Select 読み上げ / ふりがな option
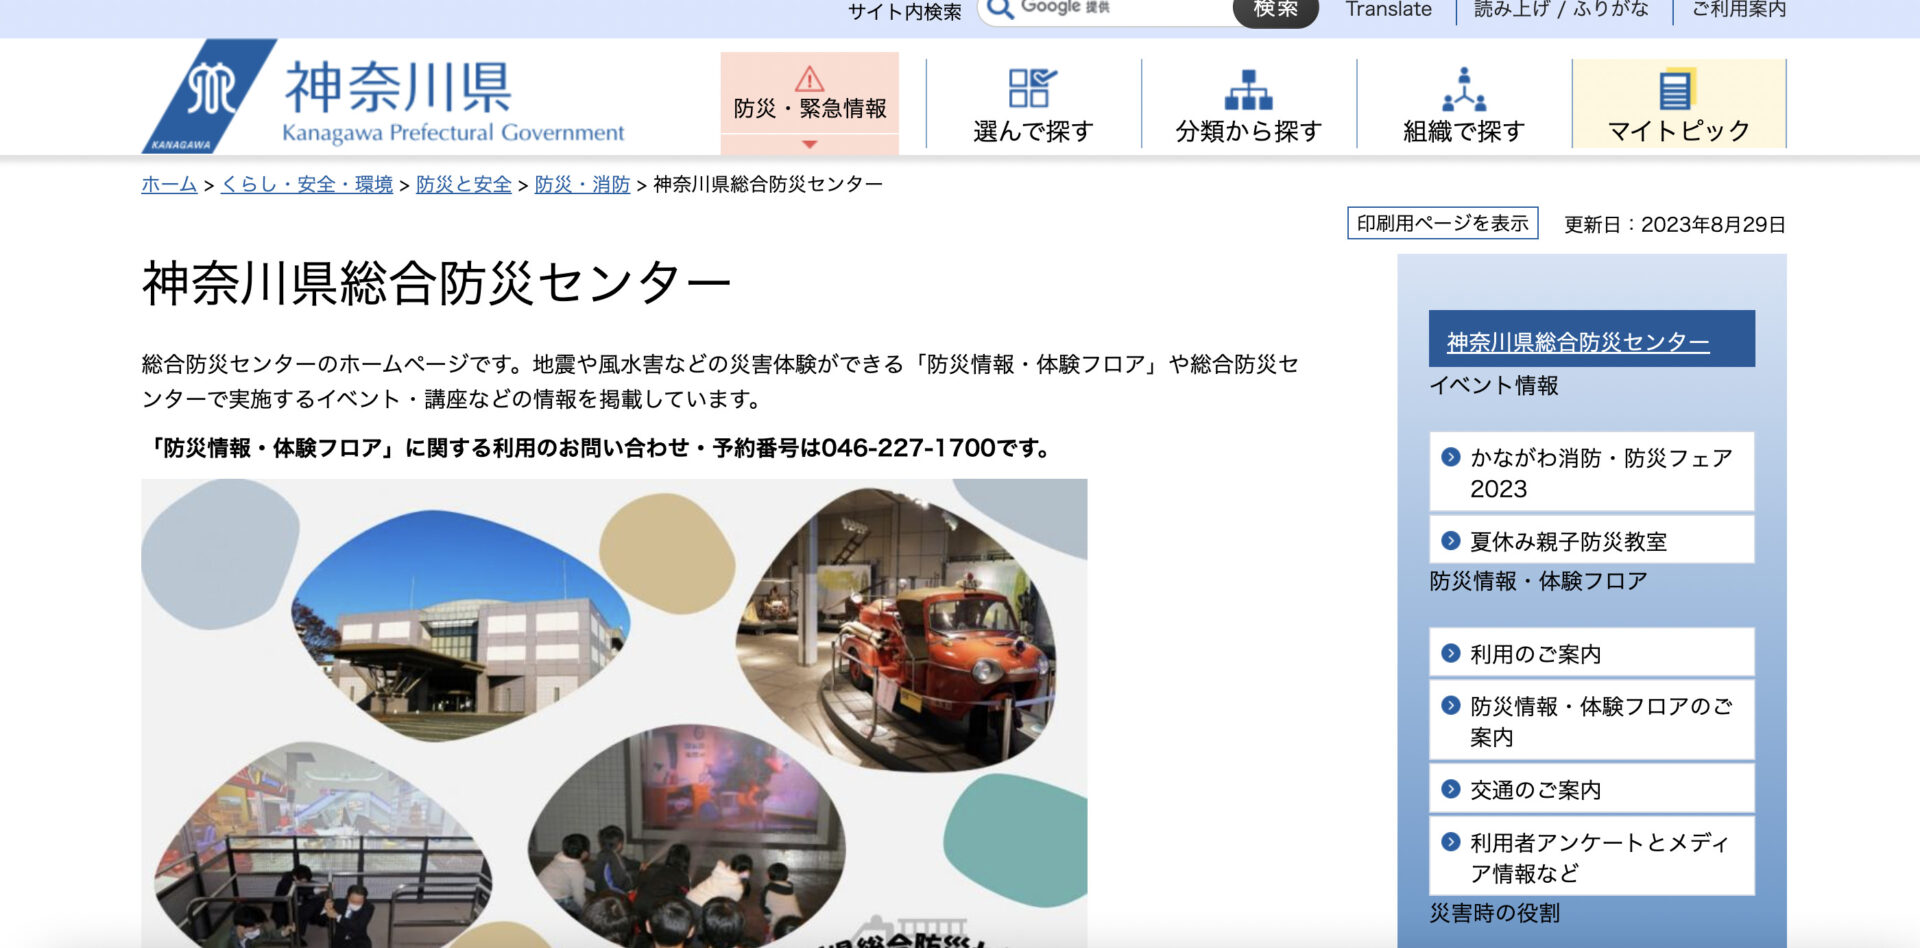This screenshot has width=1920, height=948. (1560, 10)
